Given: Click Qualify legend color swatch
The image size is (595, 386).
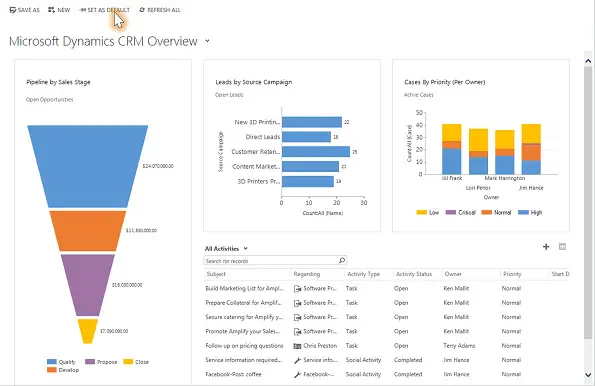Looking at the screenshot, I should coord(52,362).
